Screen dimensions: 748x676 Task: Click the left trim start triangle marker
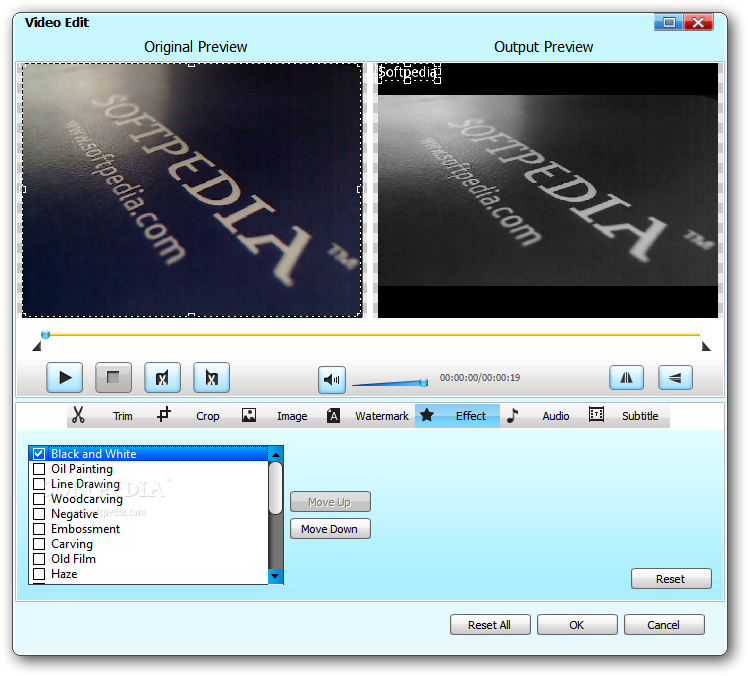[x=37, y=346]
